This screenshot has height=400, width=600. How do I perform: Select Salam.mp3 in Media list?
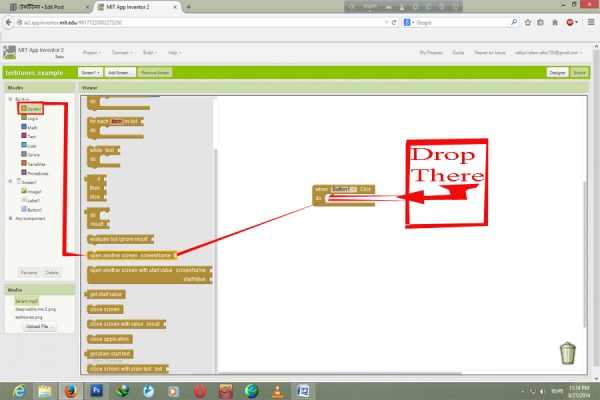[x=26, y=301]
